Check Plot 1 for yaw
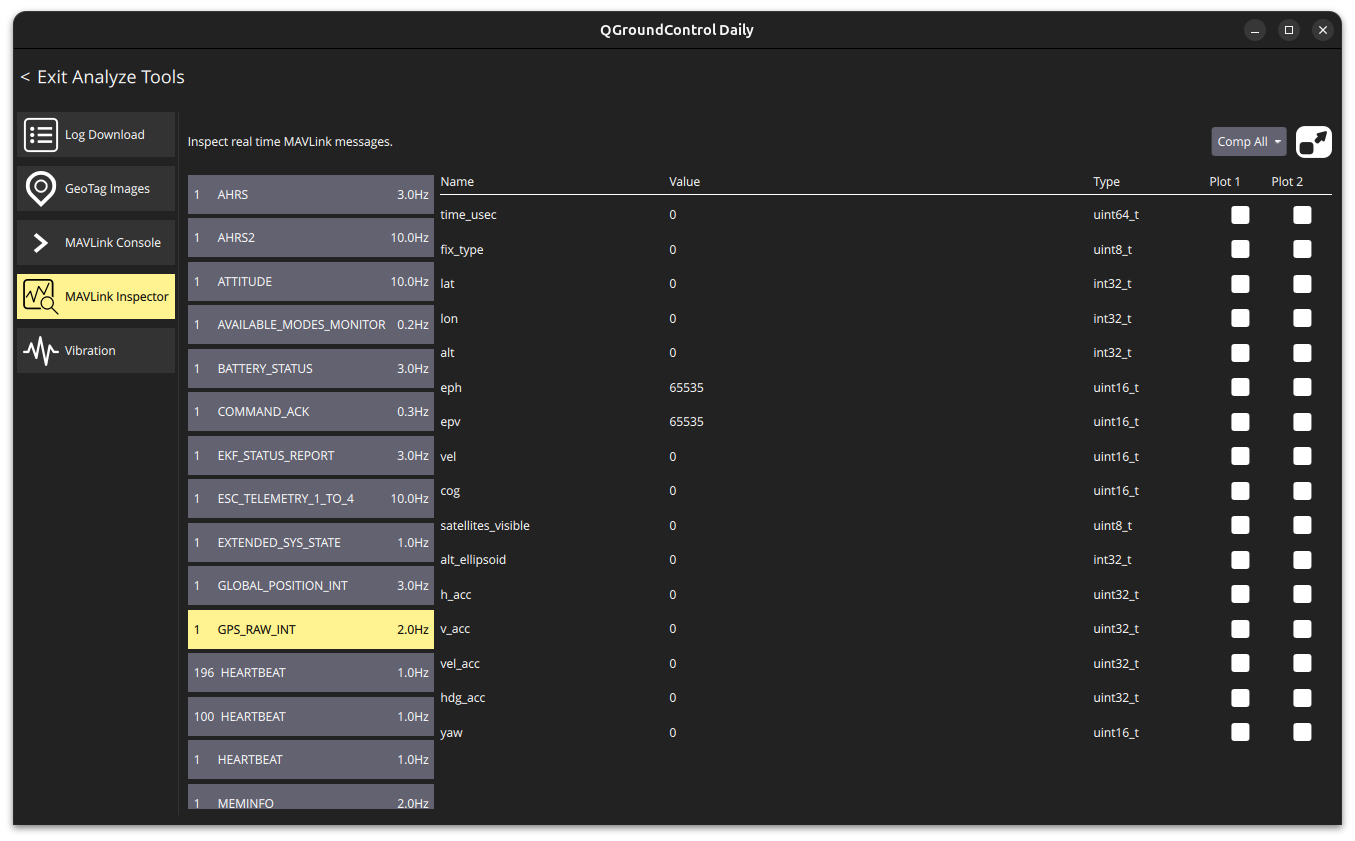 click(1240, 732)
